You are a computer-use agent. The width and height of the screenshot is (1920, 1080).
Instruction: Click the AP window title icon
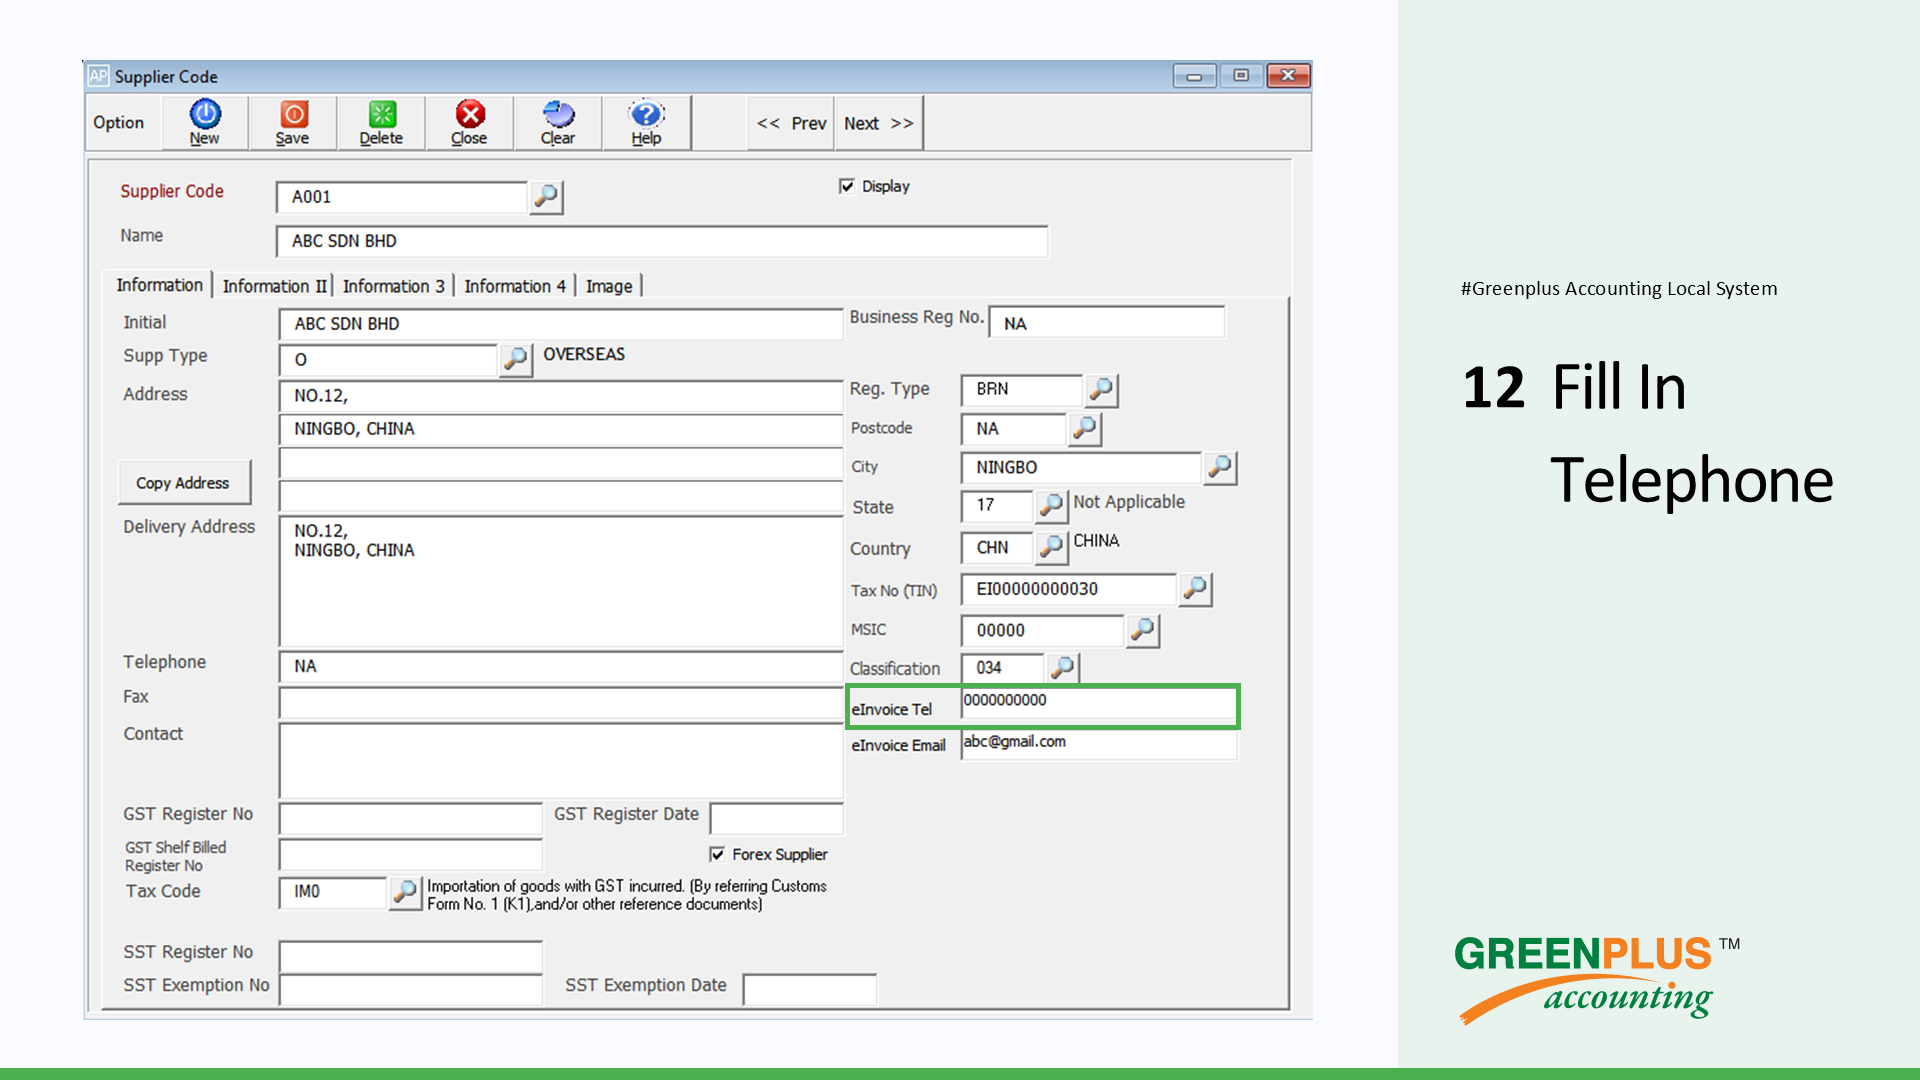[98, 76]
